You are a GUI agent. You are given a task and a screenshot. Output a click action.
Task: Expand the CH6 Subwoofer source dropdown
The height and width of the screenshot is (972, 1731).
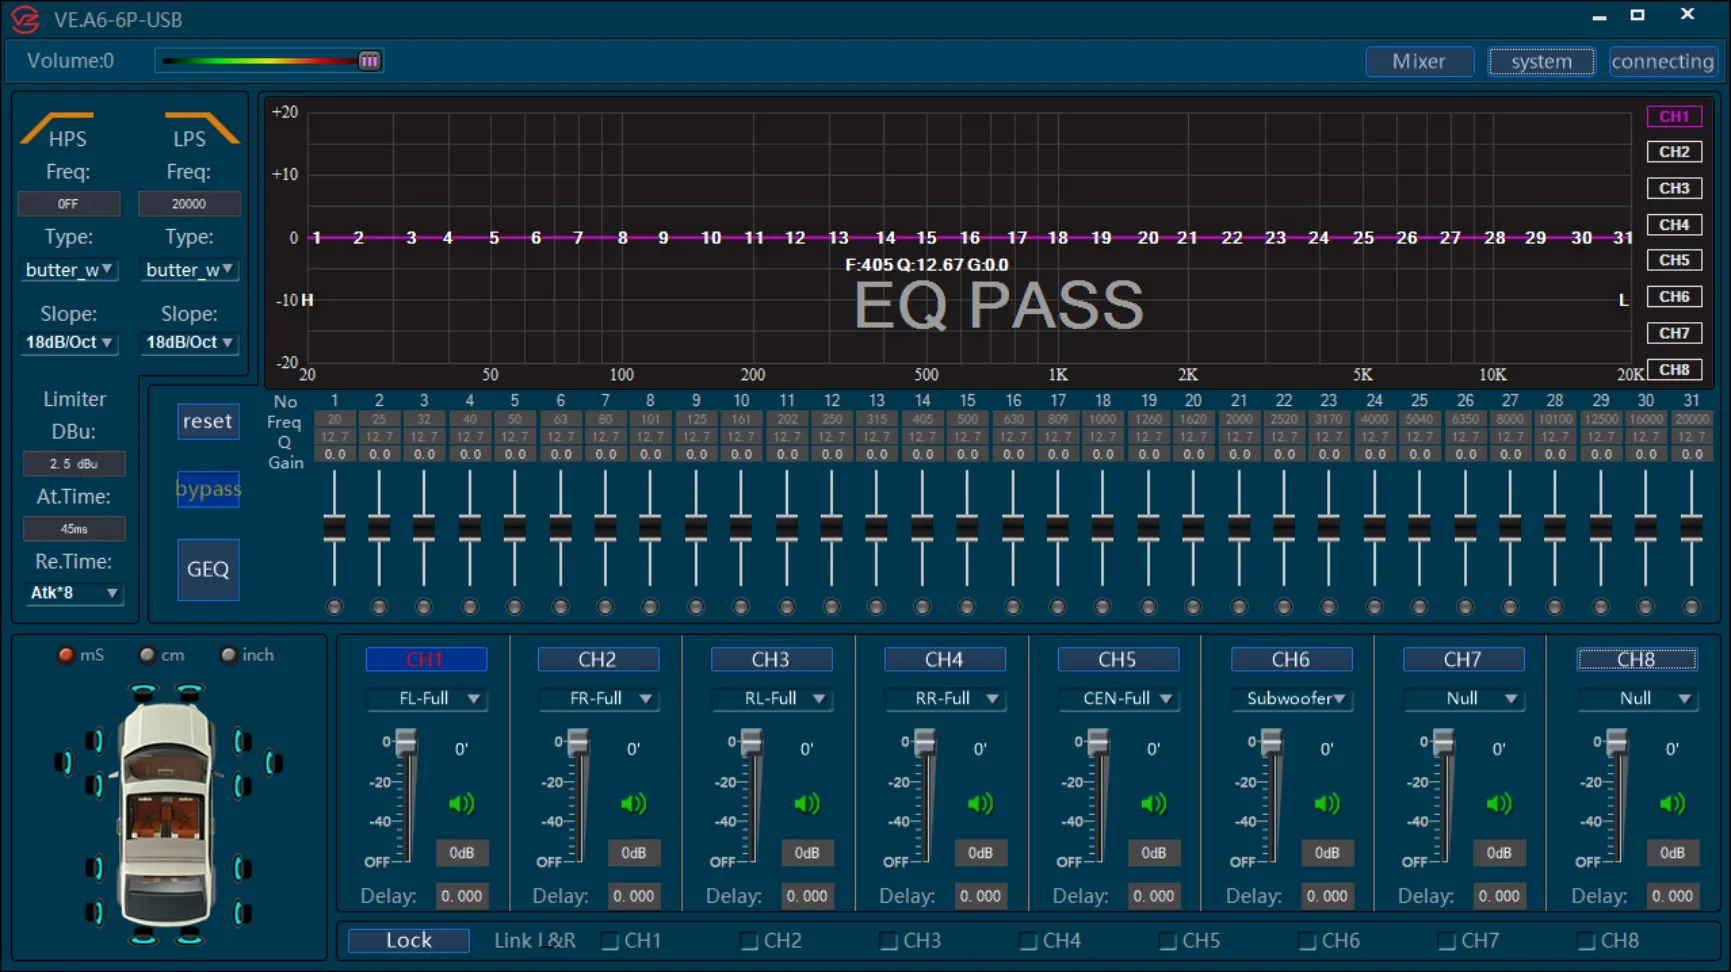point(1294,698)
